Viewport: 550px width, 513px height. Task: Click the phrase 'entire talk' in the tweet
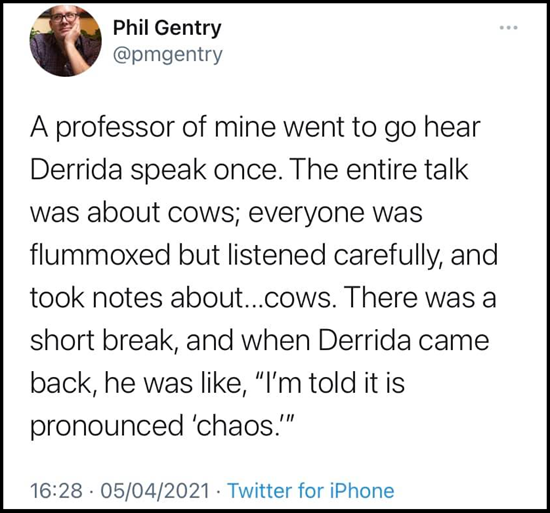point(407,170)
